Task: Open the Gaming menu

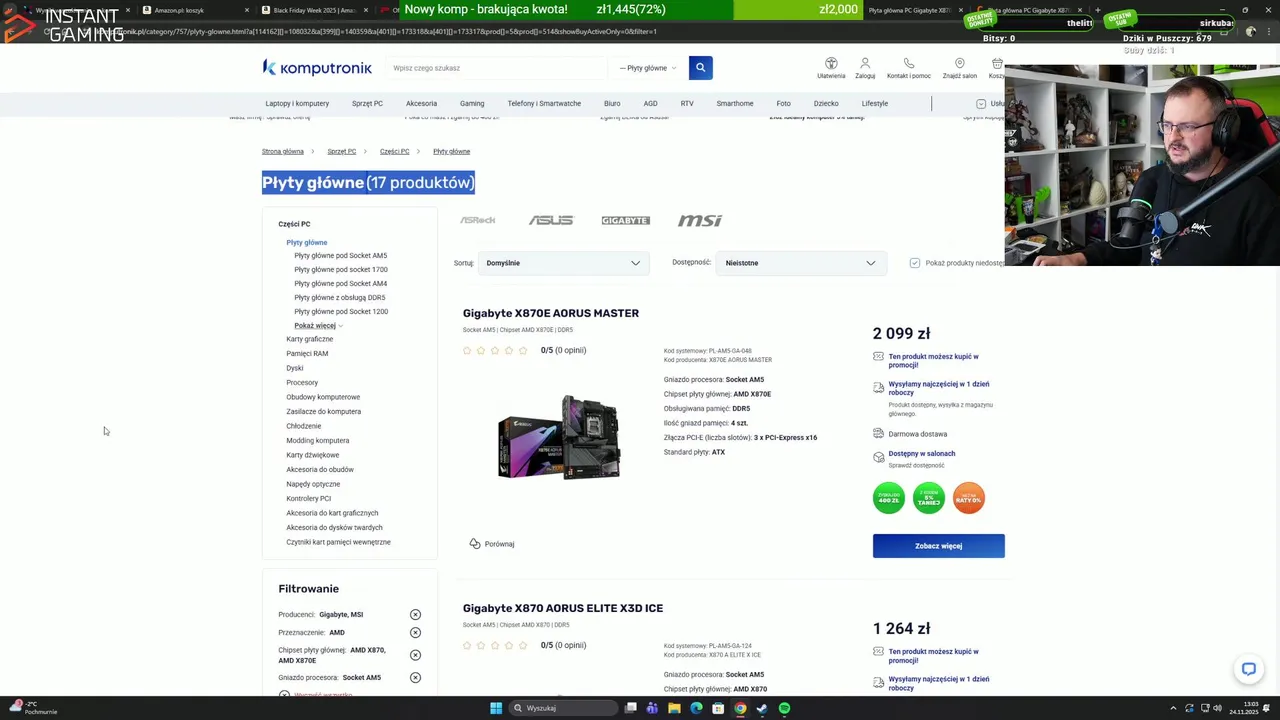Action: pos(472,103)
